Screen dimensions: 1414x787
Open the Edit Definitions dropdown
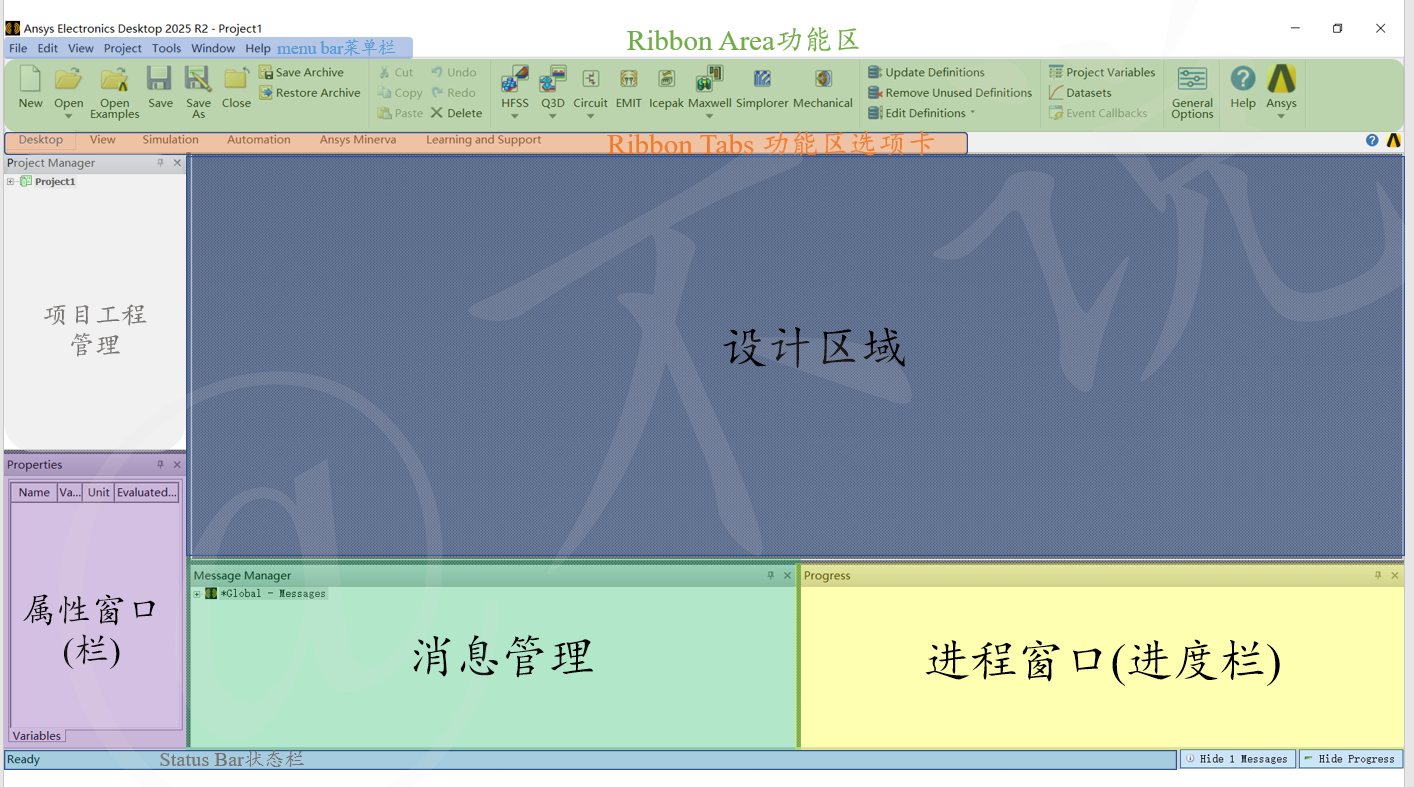(921, 113)
